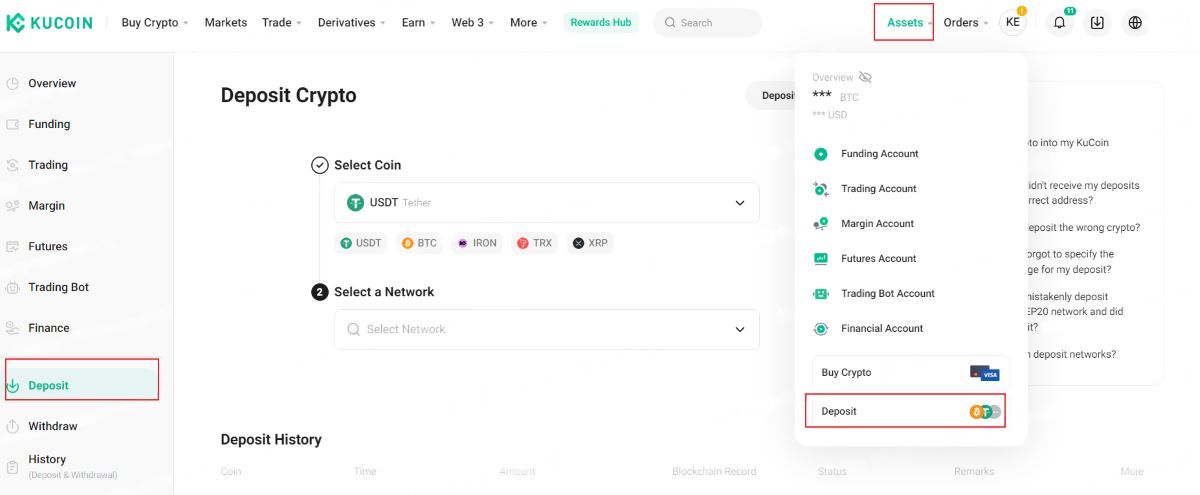Viewport: 1200px width, 495px height.
Task: Select the IRON quick coin chip
Action: tap(477, 243)
